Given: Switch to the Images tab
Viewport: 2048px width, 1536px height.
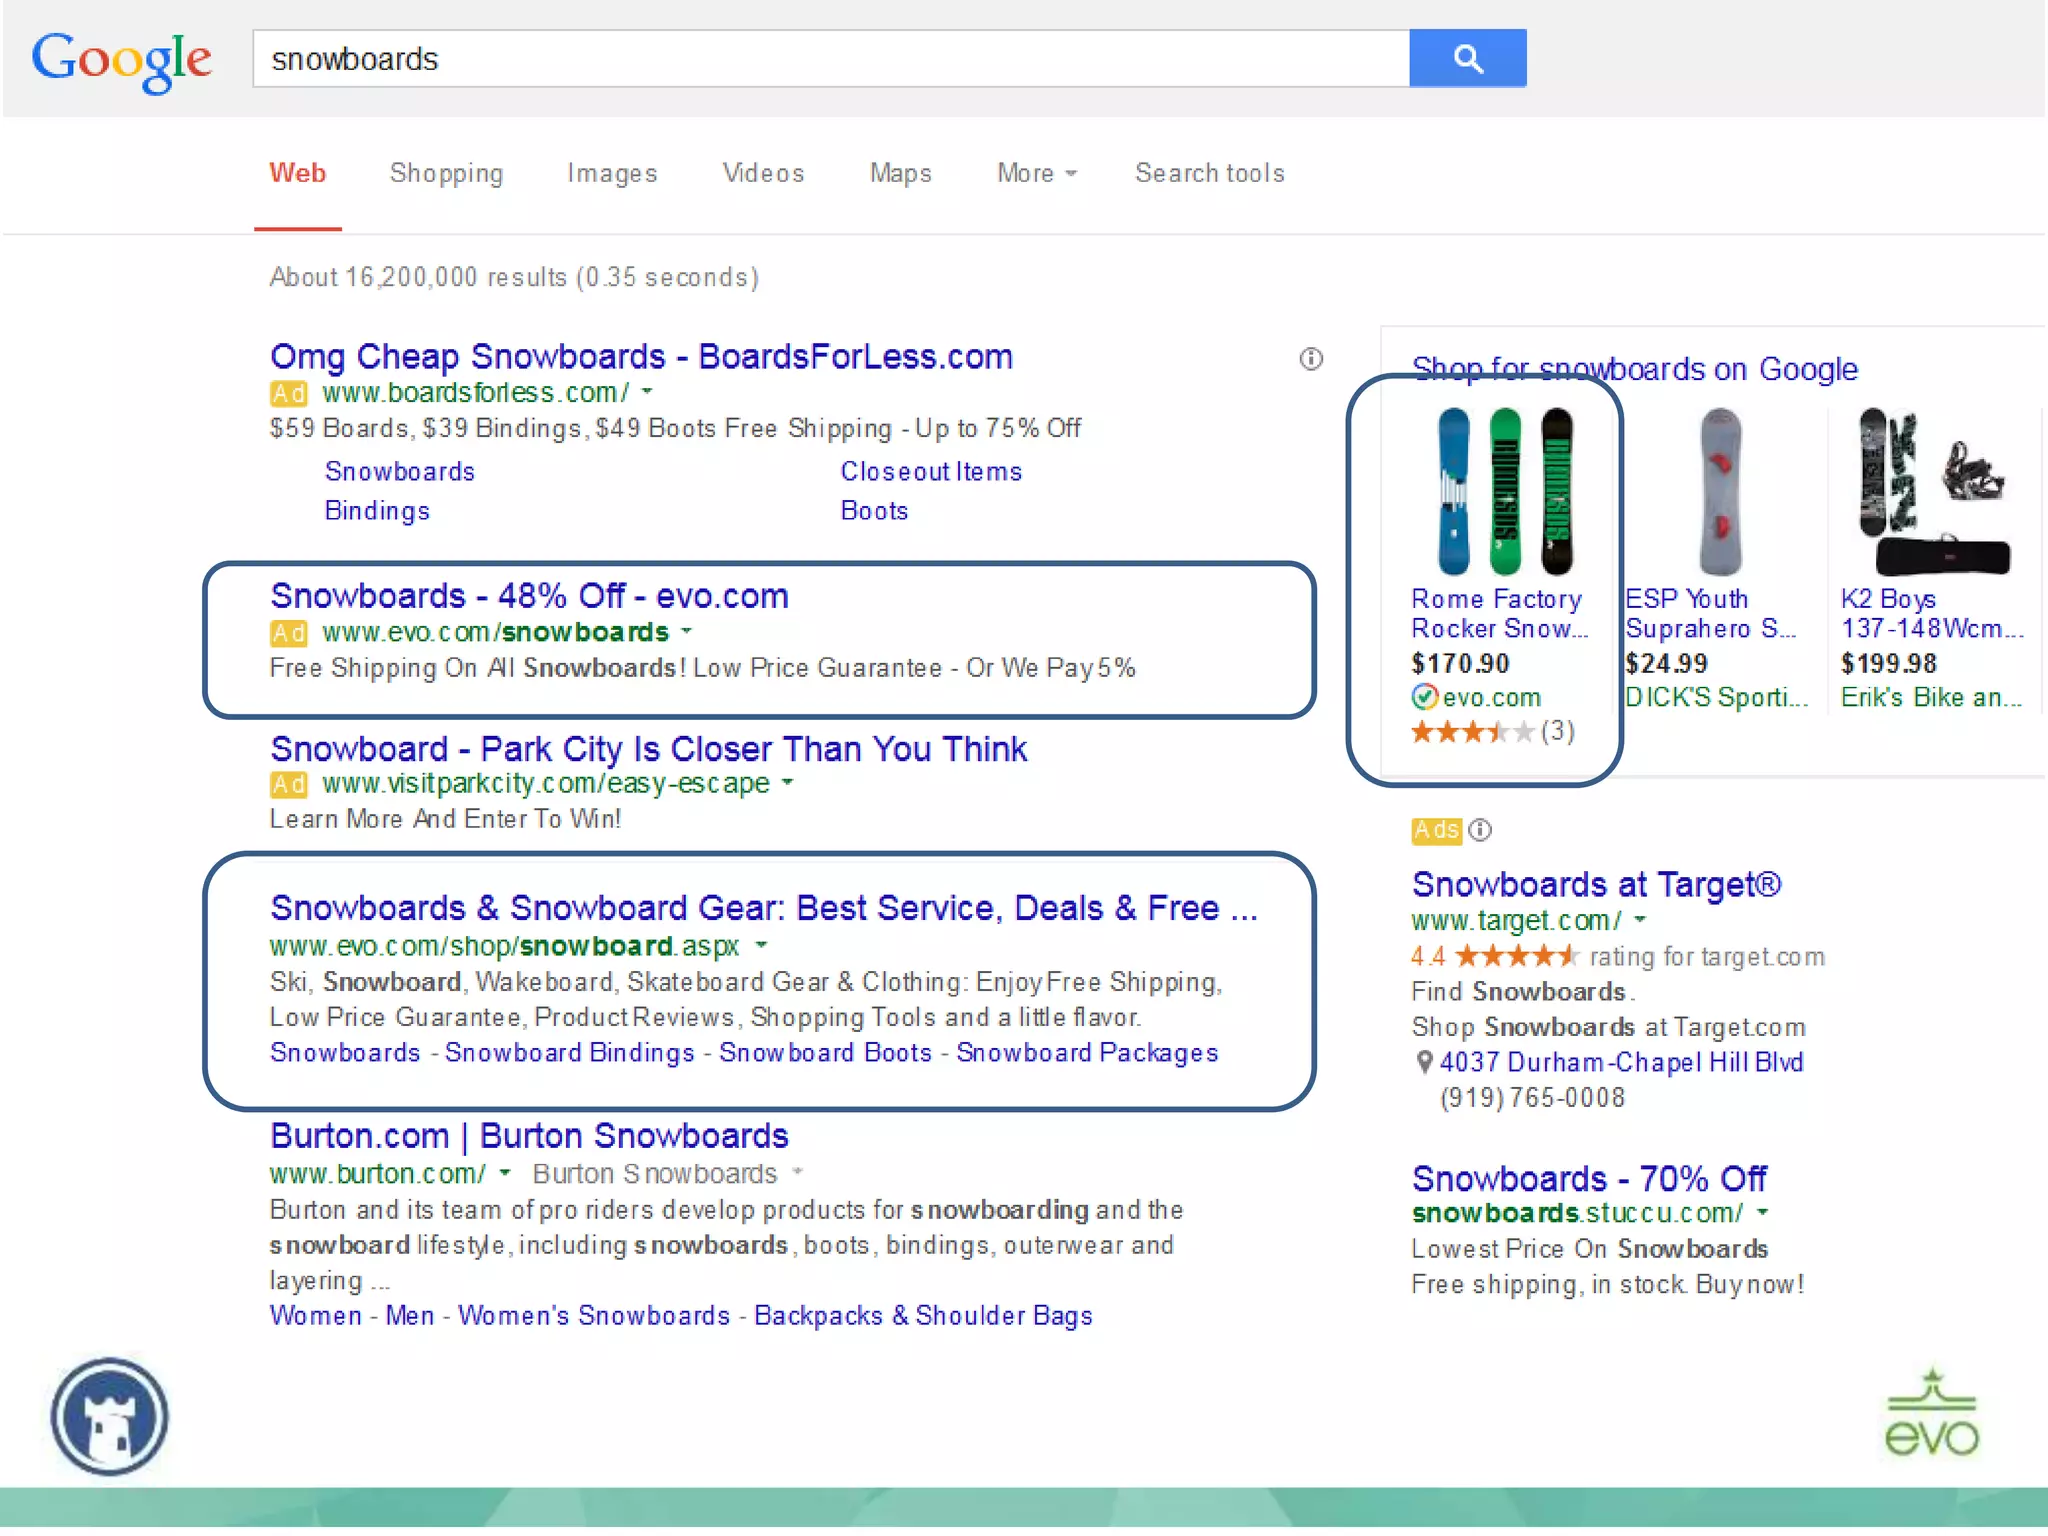Looking at the screenshot, I should pos(612,173).
